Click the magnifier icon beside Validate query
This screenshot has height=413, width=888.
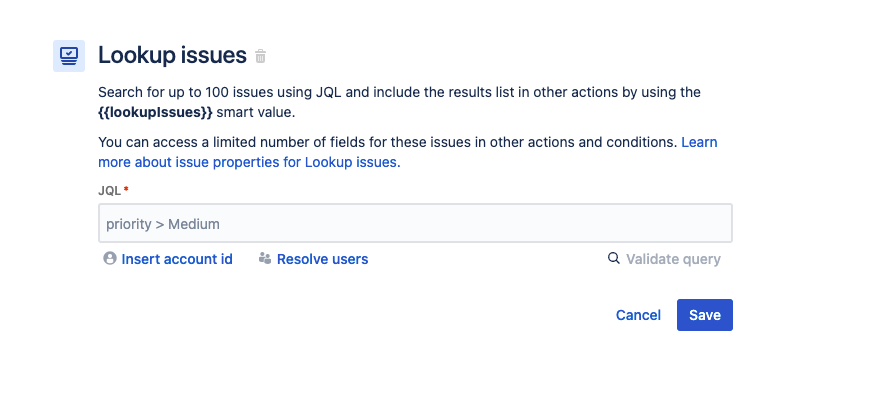tap(614, 259)
